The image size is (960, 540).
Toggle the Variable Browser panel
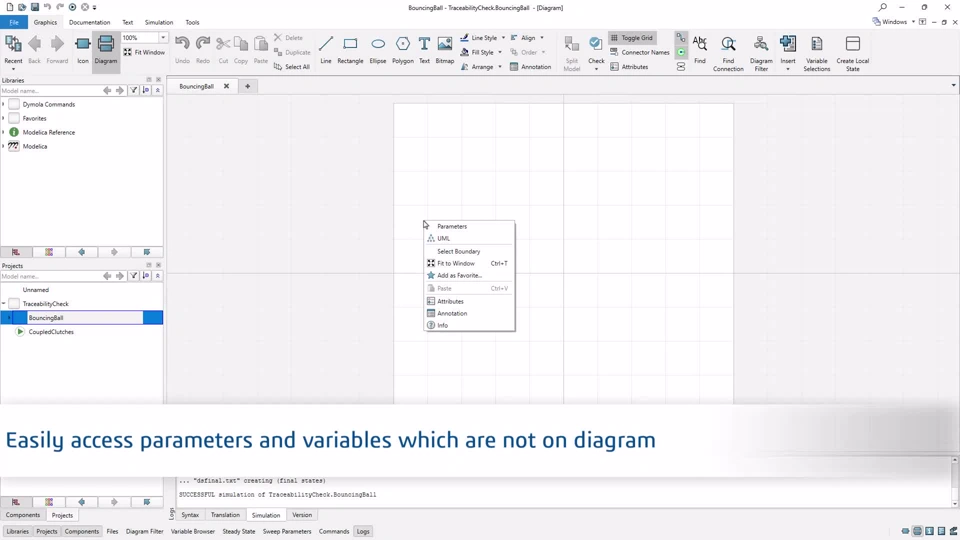coord(193,531)
